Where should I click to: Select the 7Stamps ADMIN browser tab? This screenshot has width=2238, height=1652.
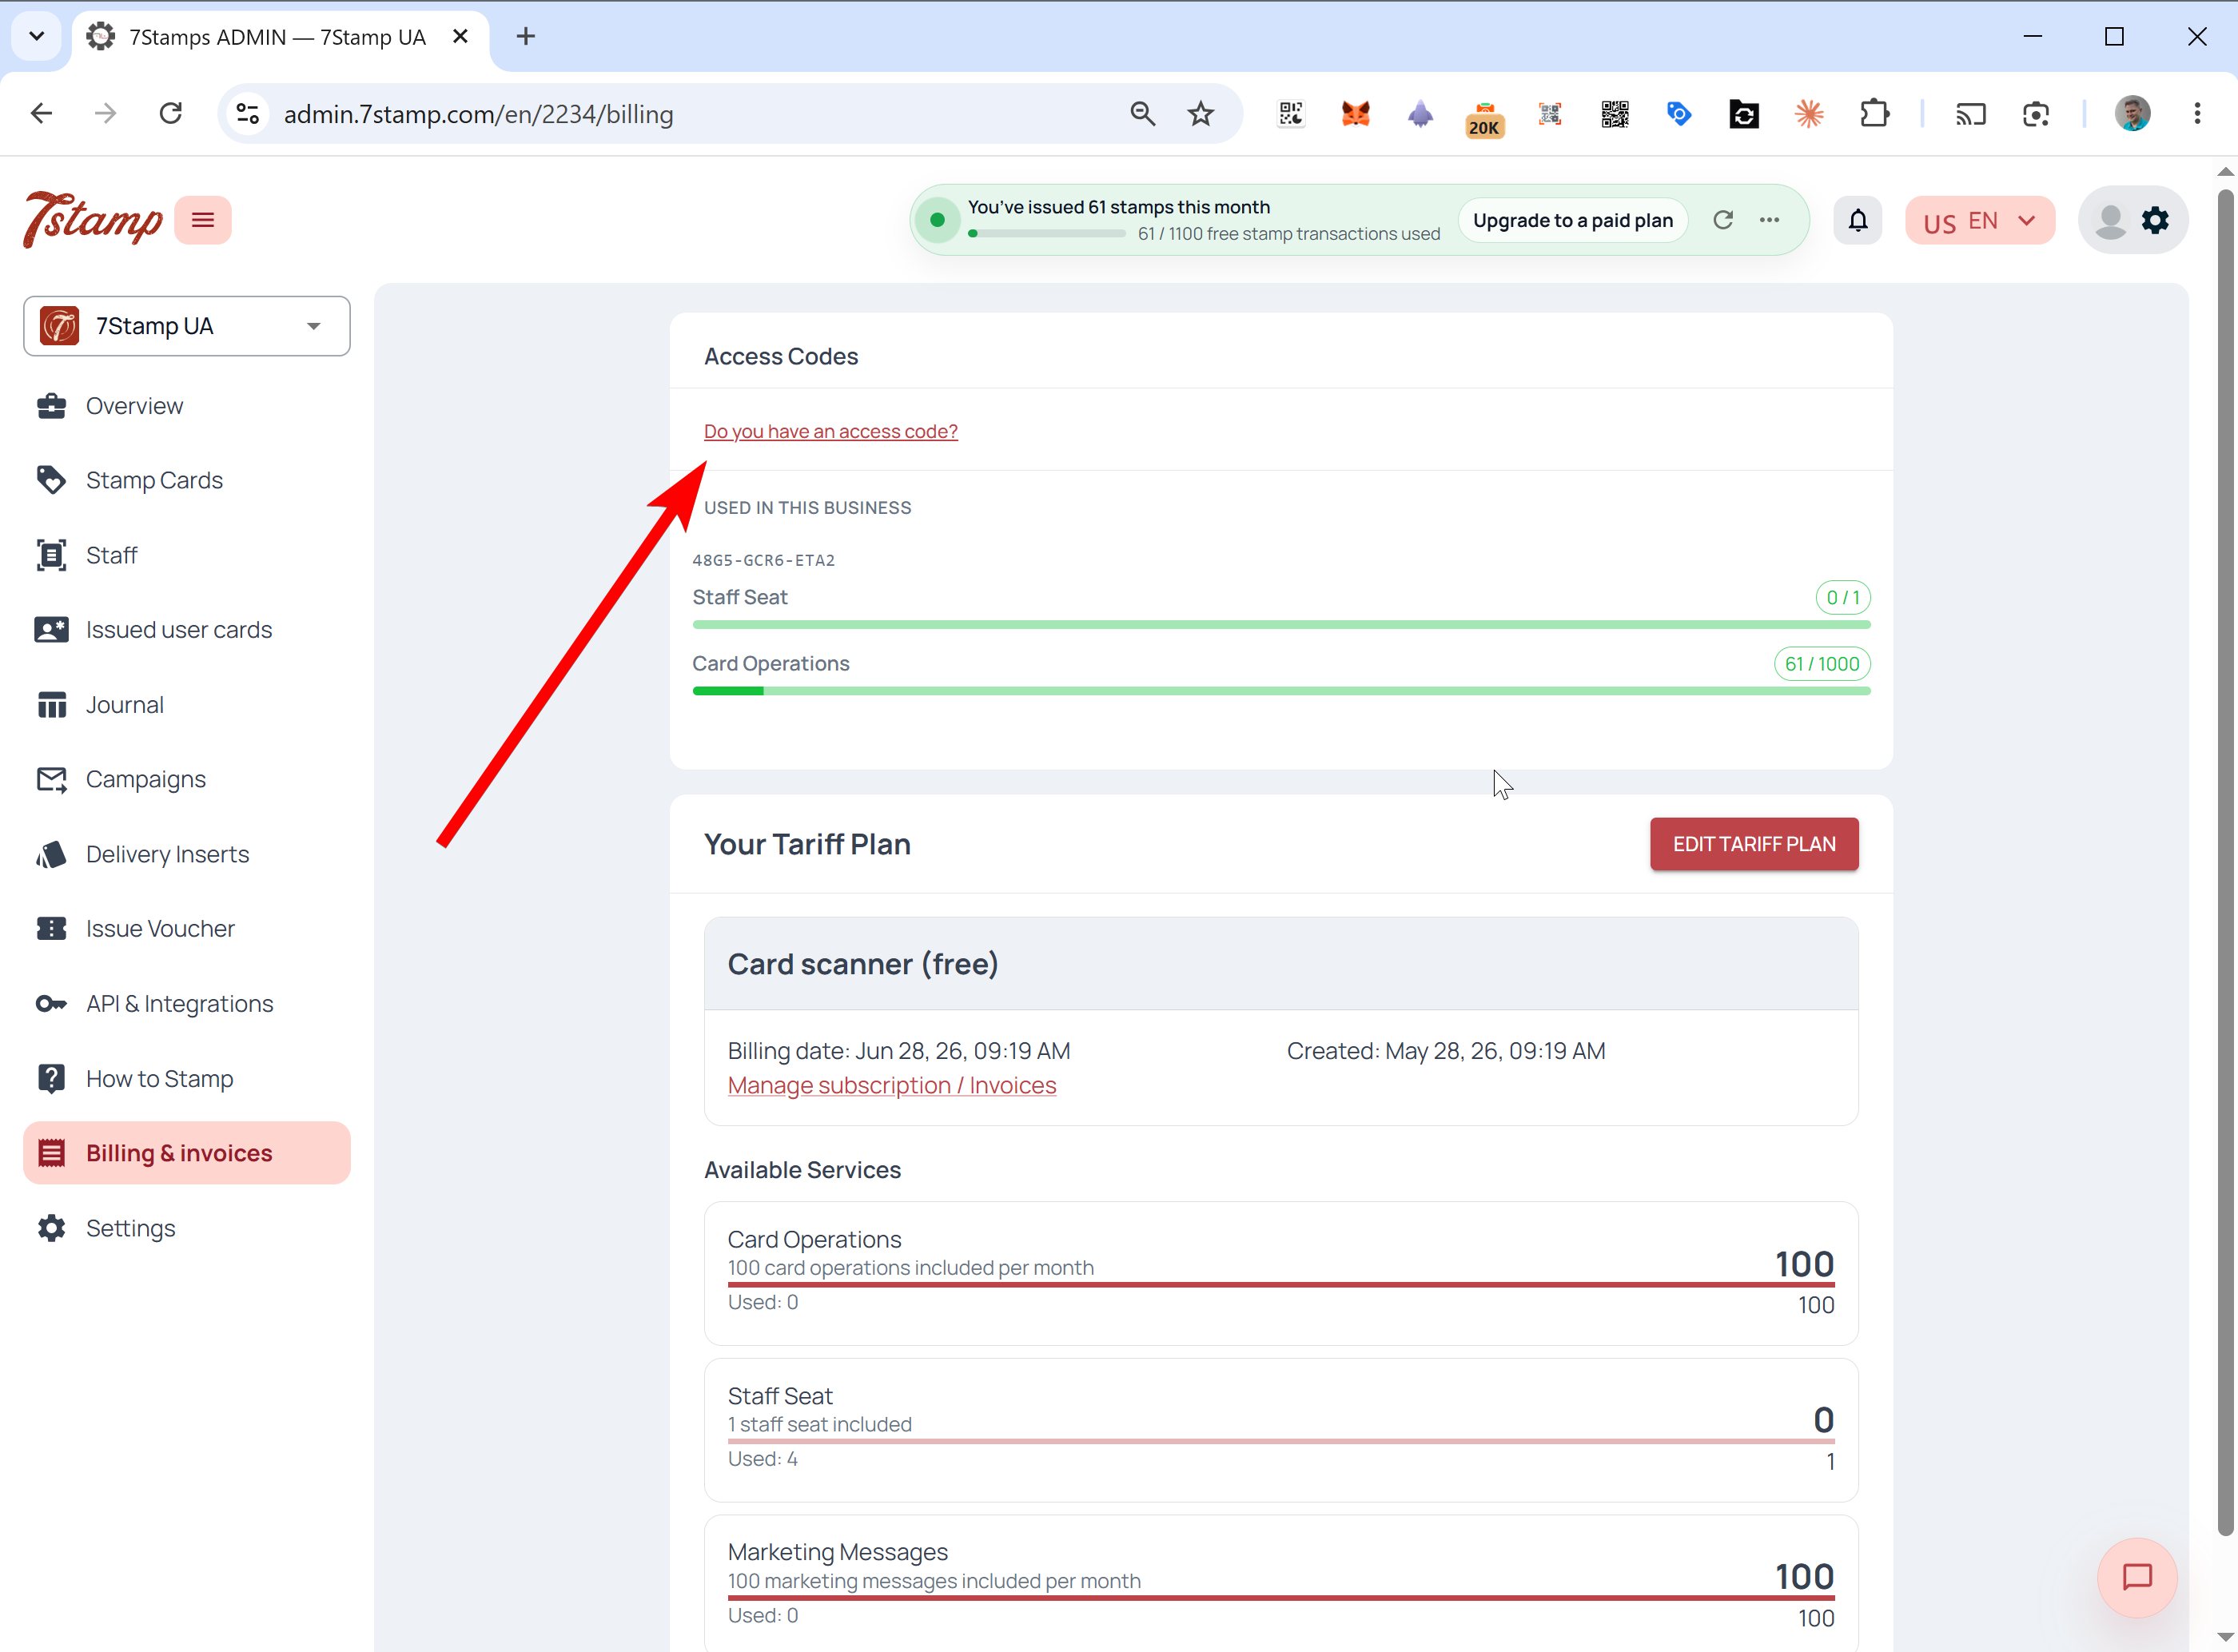[280, 37]
